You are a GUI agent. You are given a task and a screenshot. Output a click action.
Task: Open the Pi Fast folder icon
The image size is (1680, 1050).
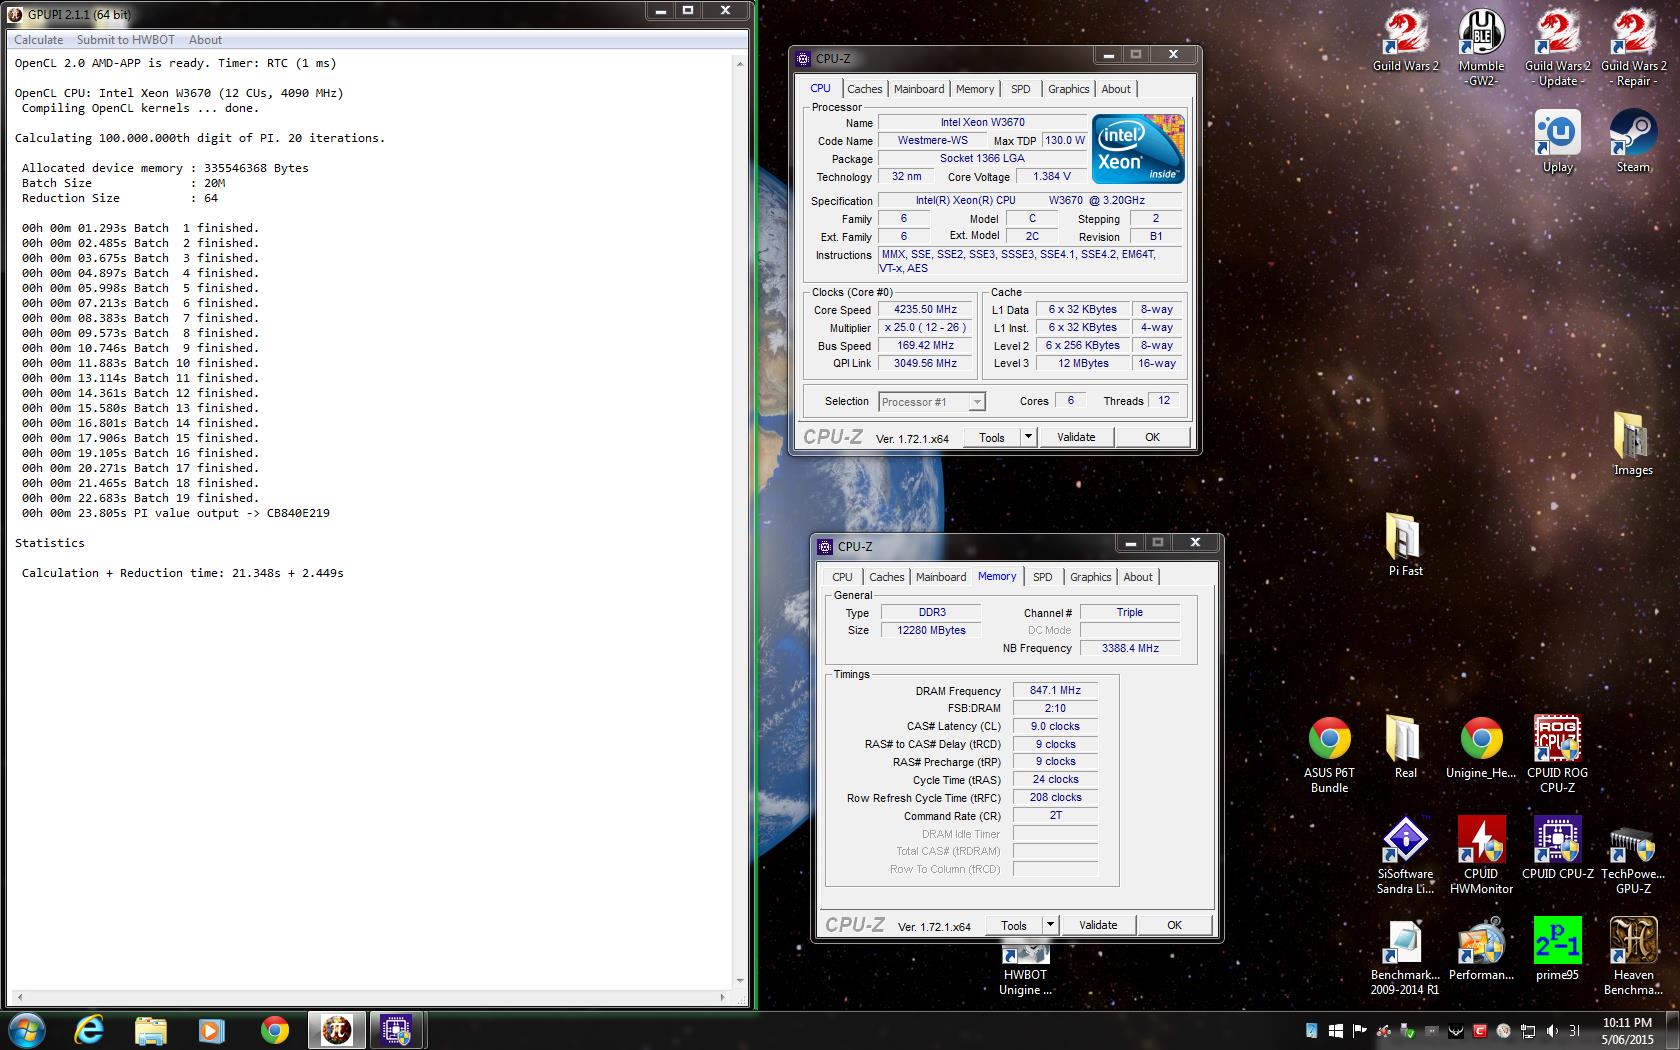point(1405,544)
